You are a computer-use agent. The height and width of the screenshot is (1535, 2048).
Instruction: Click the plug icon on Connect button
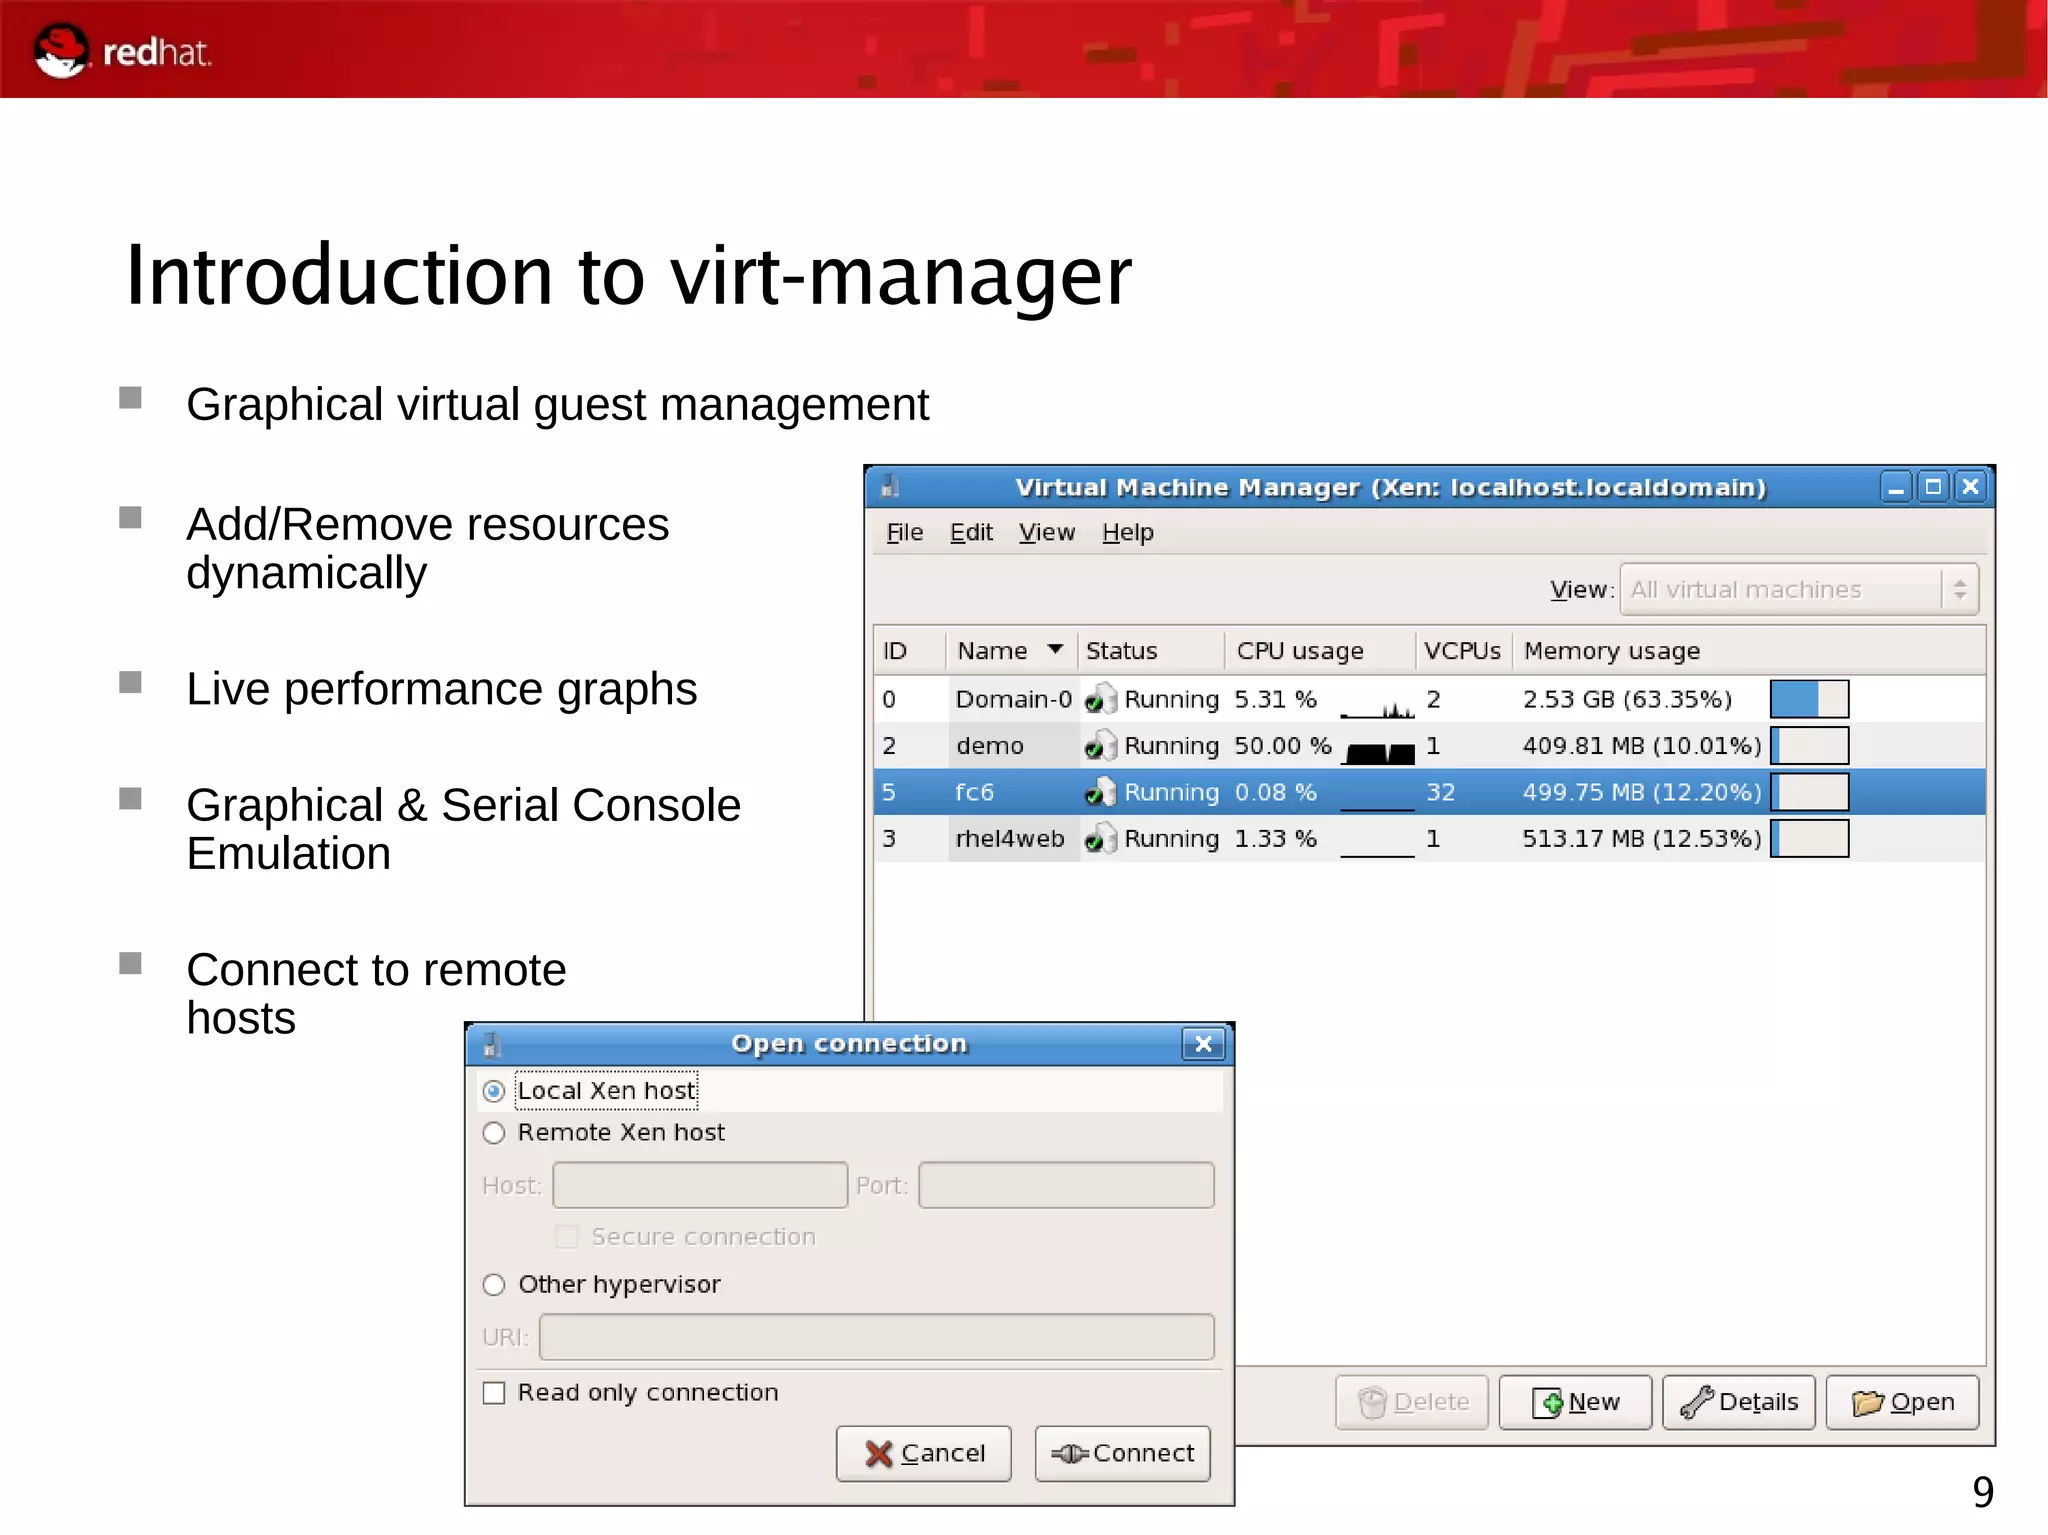click(1069, 1454)
